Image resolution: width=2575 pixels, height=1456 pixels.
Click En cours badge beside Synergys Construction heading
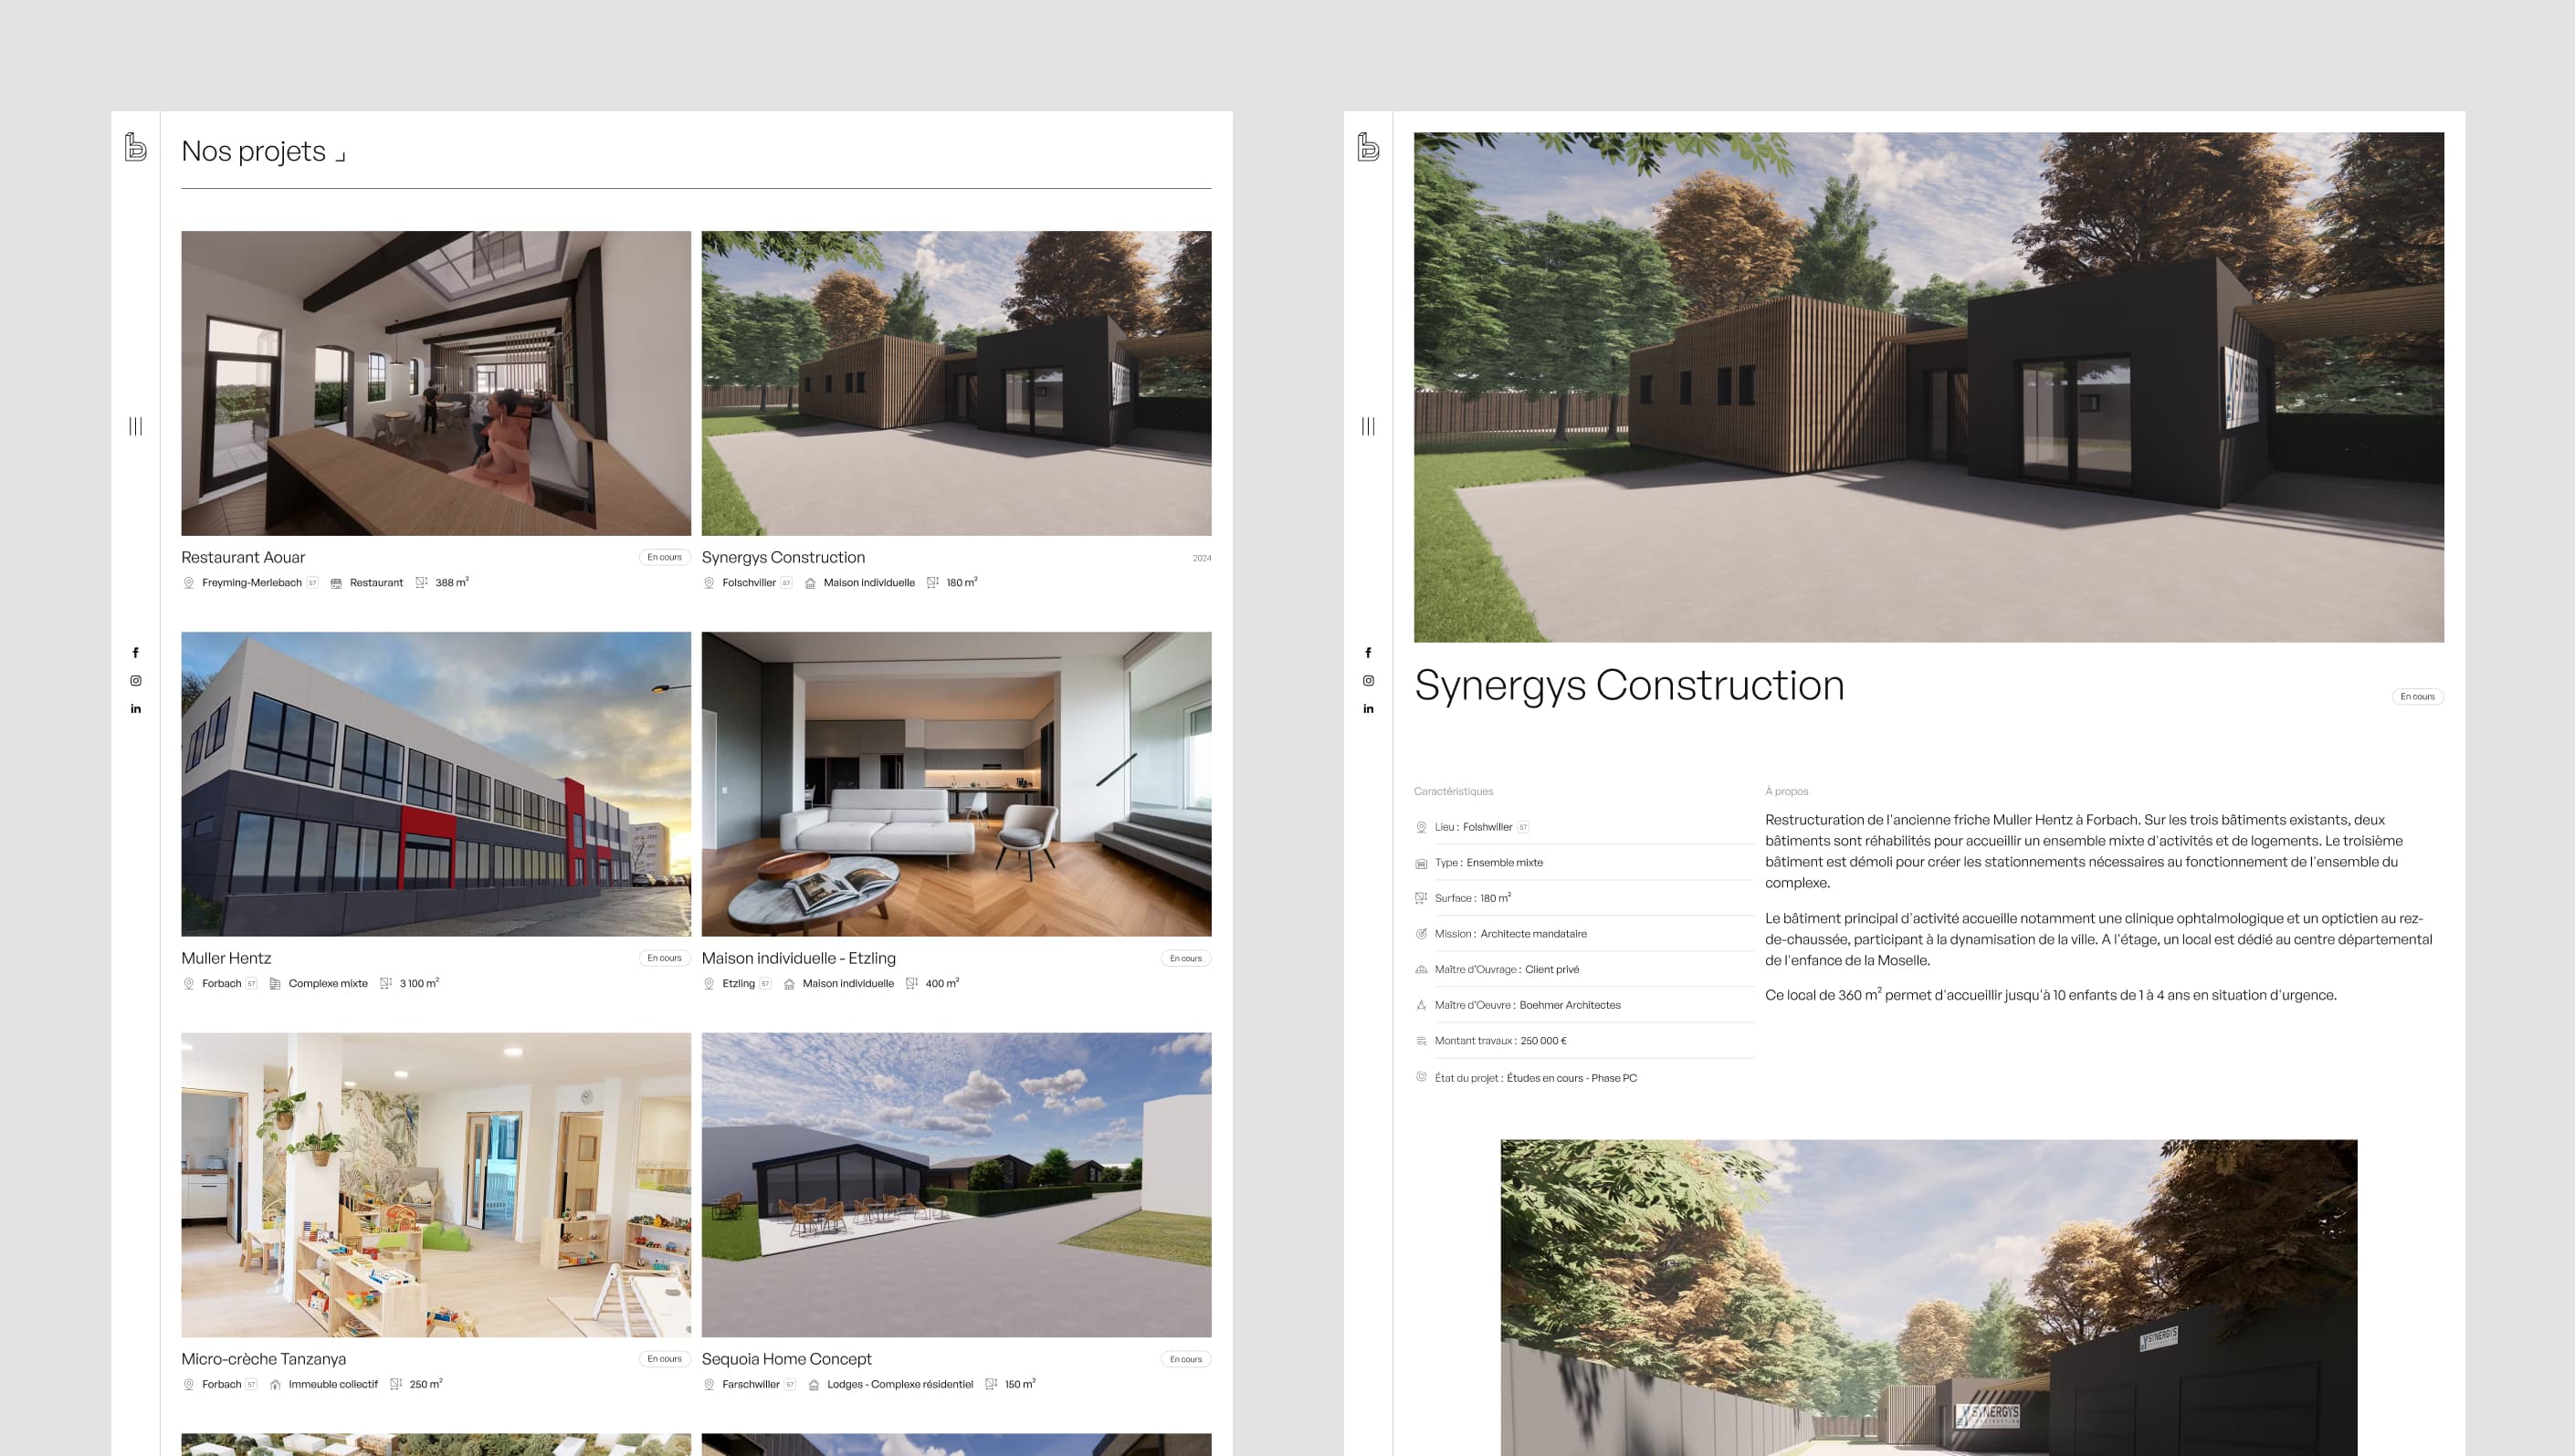coord(2417,697)
